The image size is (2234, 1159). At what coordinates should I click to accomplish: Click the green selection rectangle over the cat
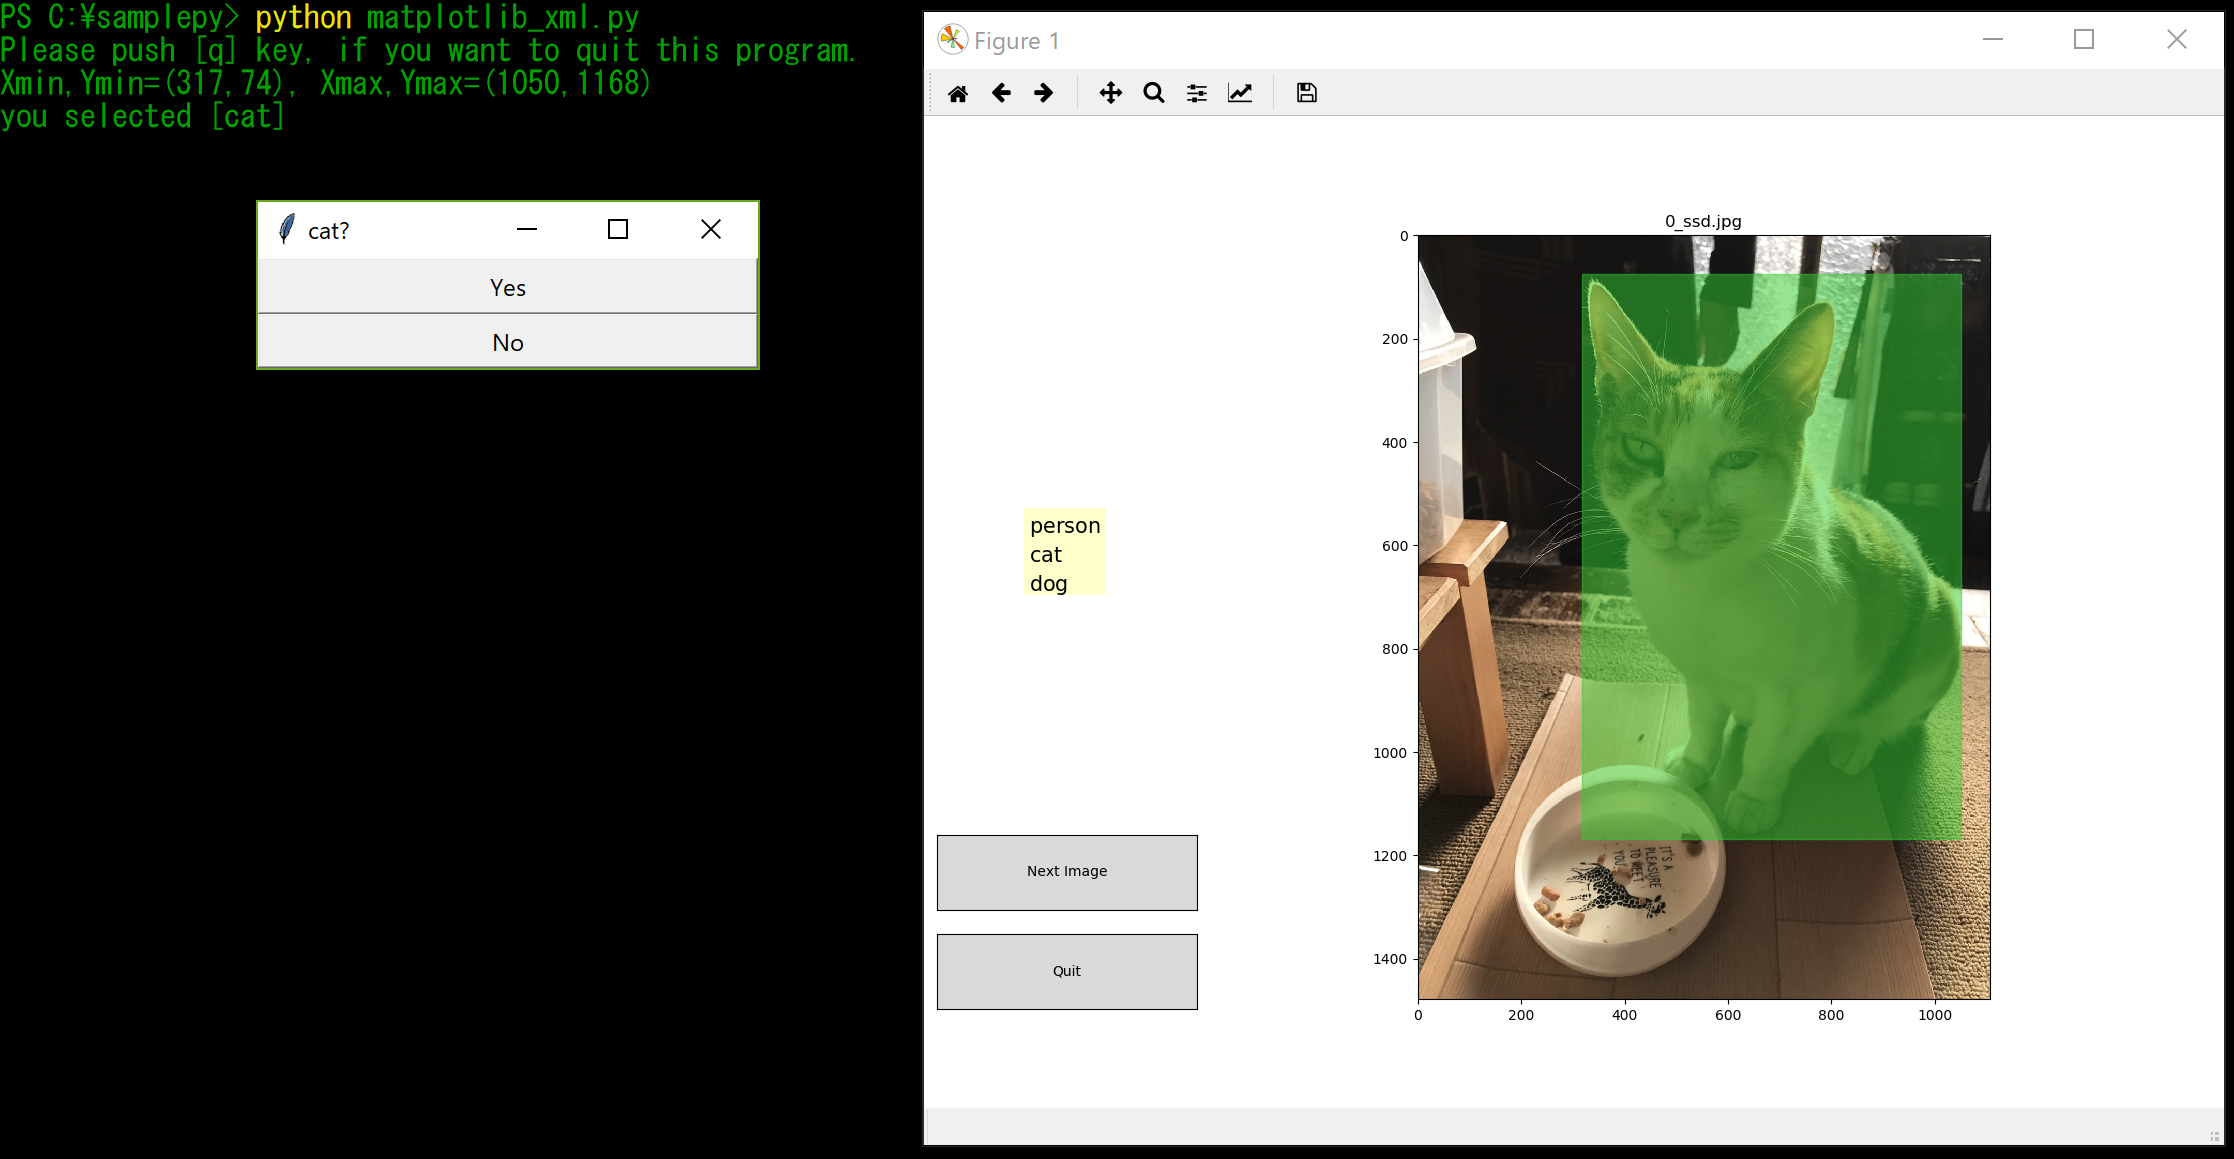point(1771,557)
